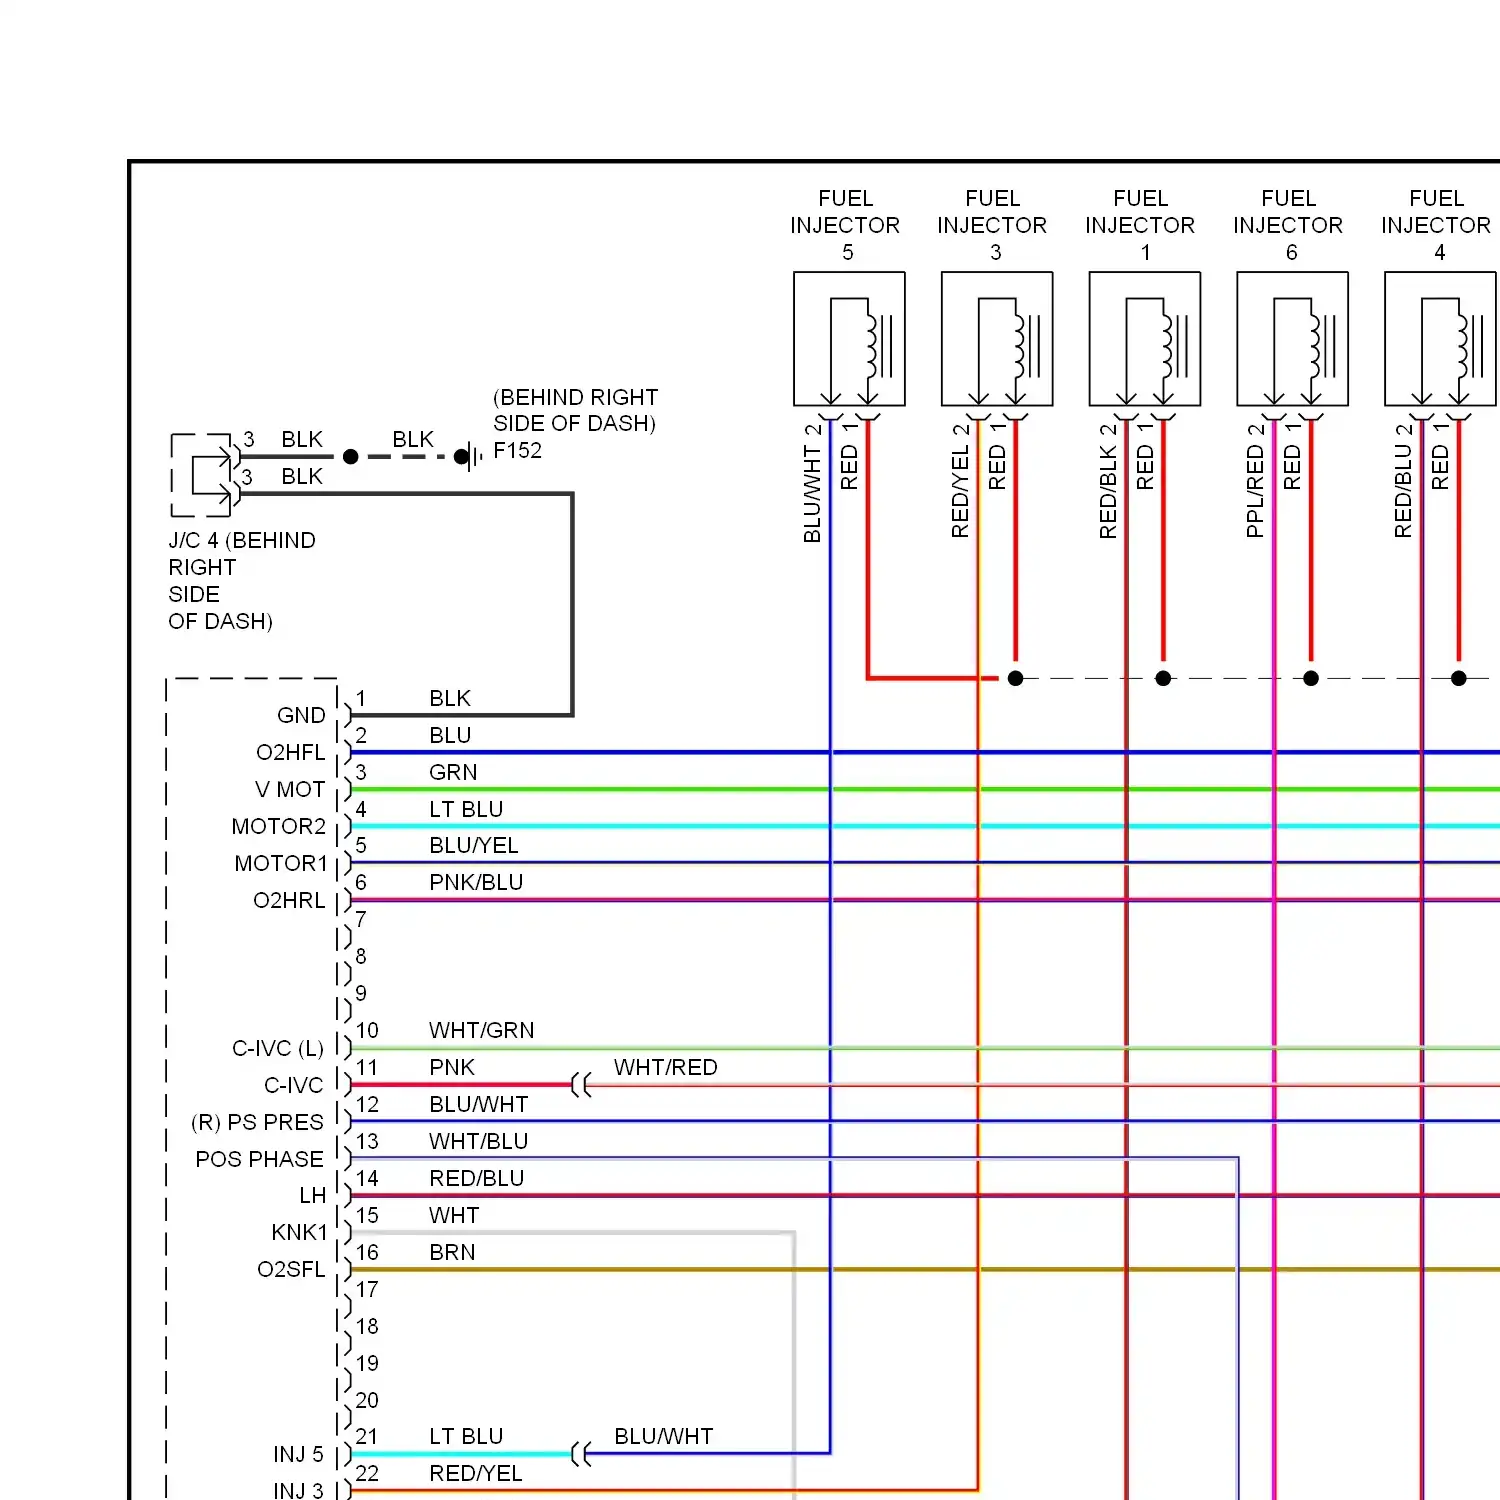1500x1500 pixels.
Task: Click the RED/YEL wire label at pin 22
Action: (476, 1474)
